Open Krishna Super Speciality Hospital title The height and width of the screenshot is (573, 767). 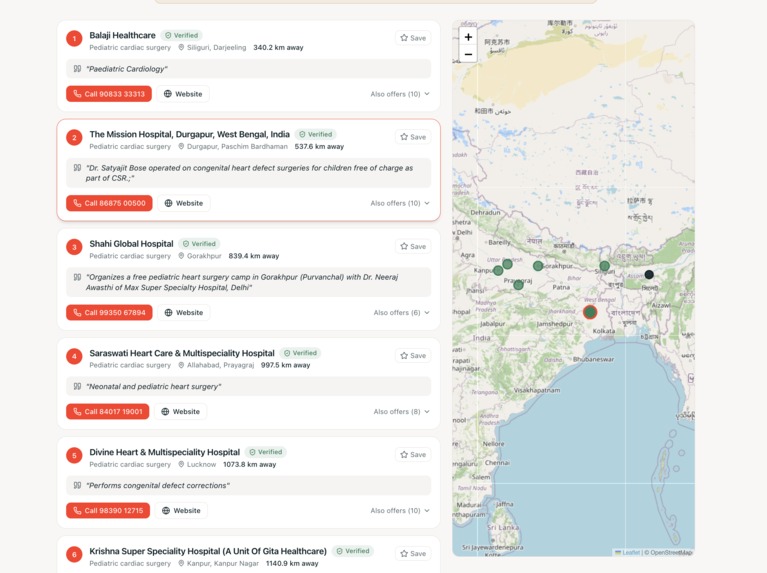tap(208, 551)
